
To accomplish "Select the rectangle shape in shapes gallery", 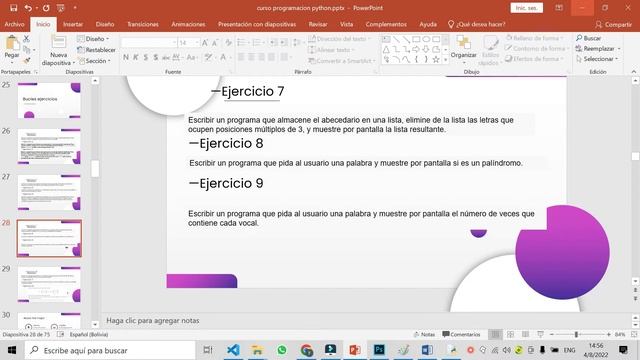I will [416, 39].
